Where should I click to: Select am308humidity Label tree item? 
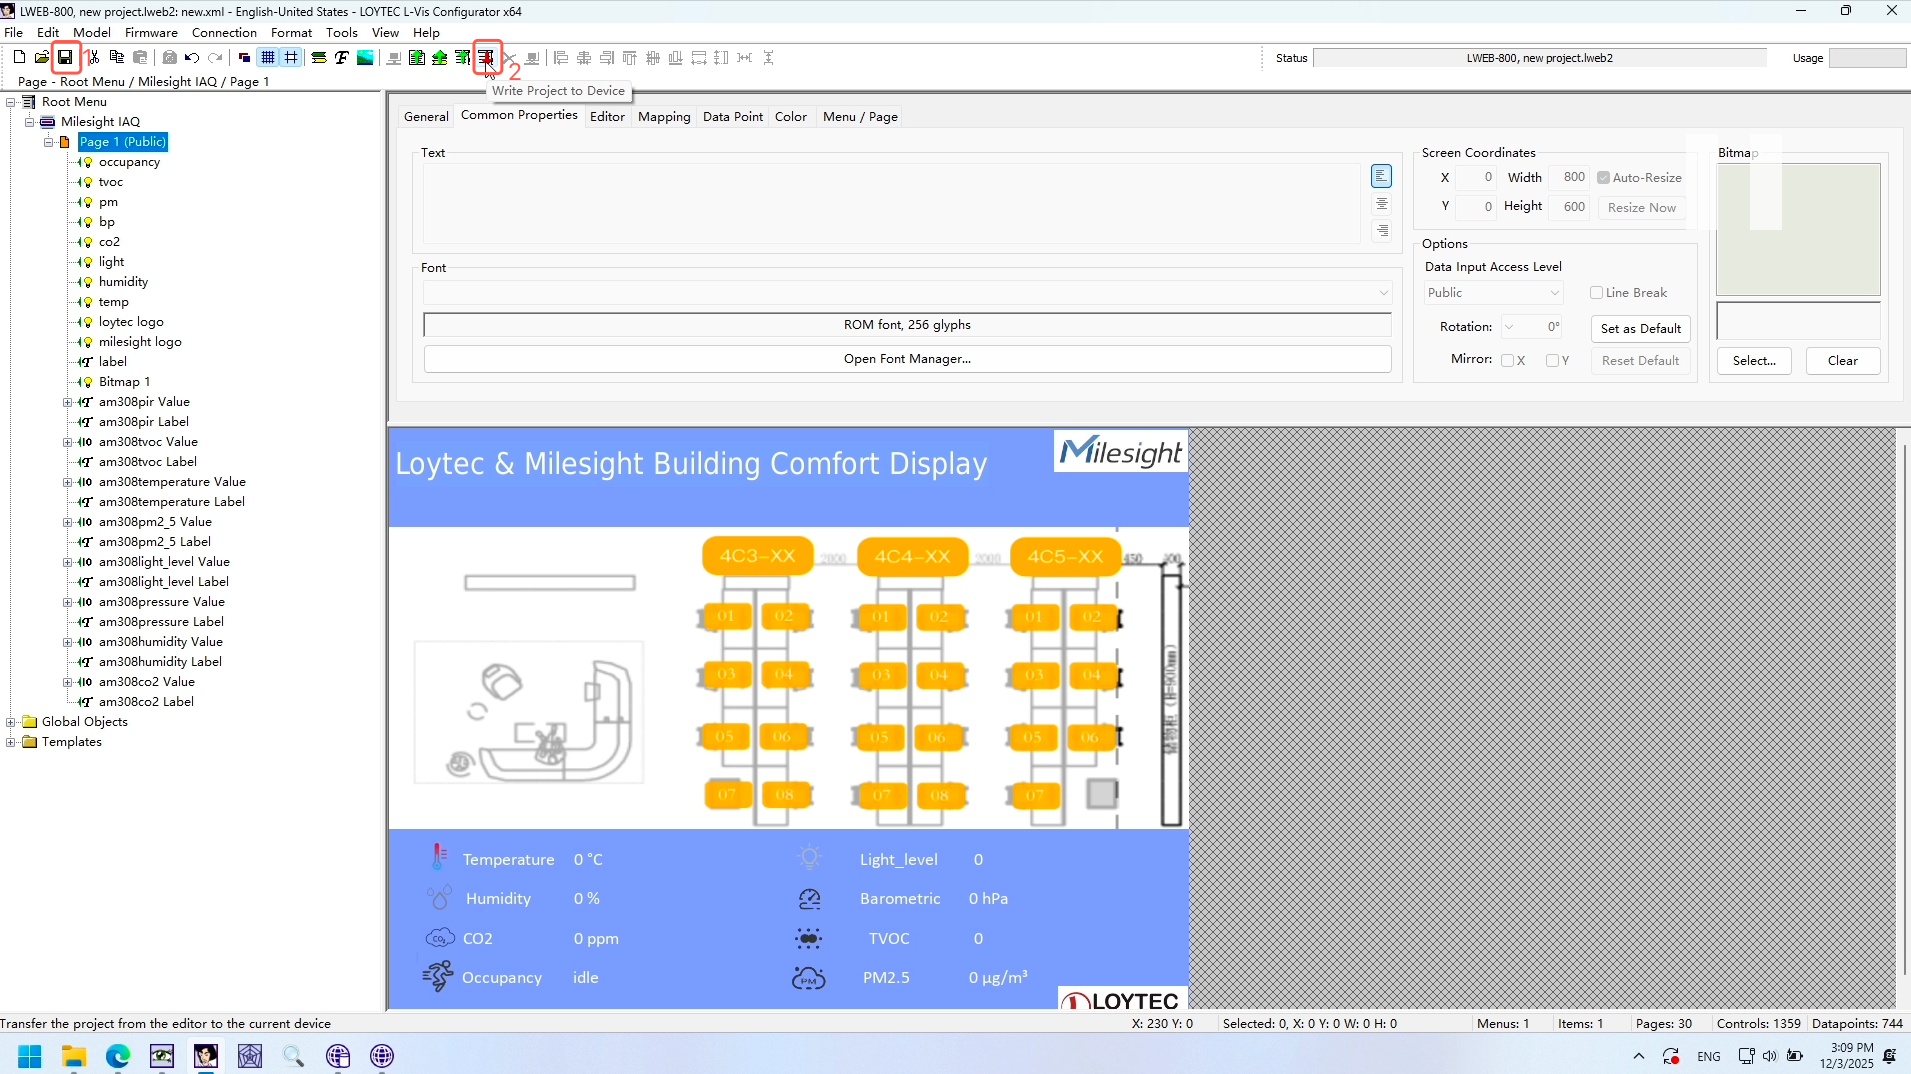(160, 662)
